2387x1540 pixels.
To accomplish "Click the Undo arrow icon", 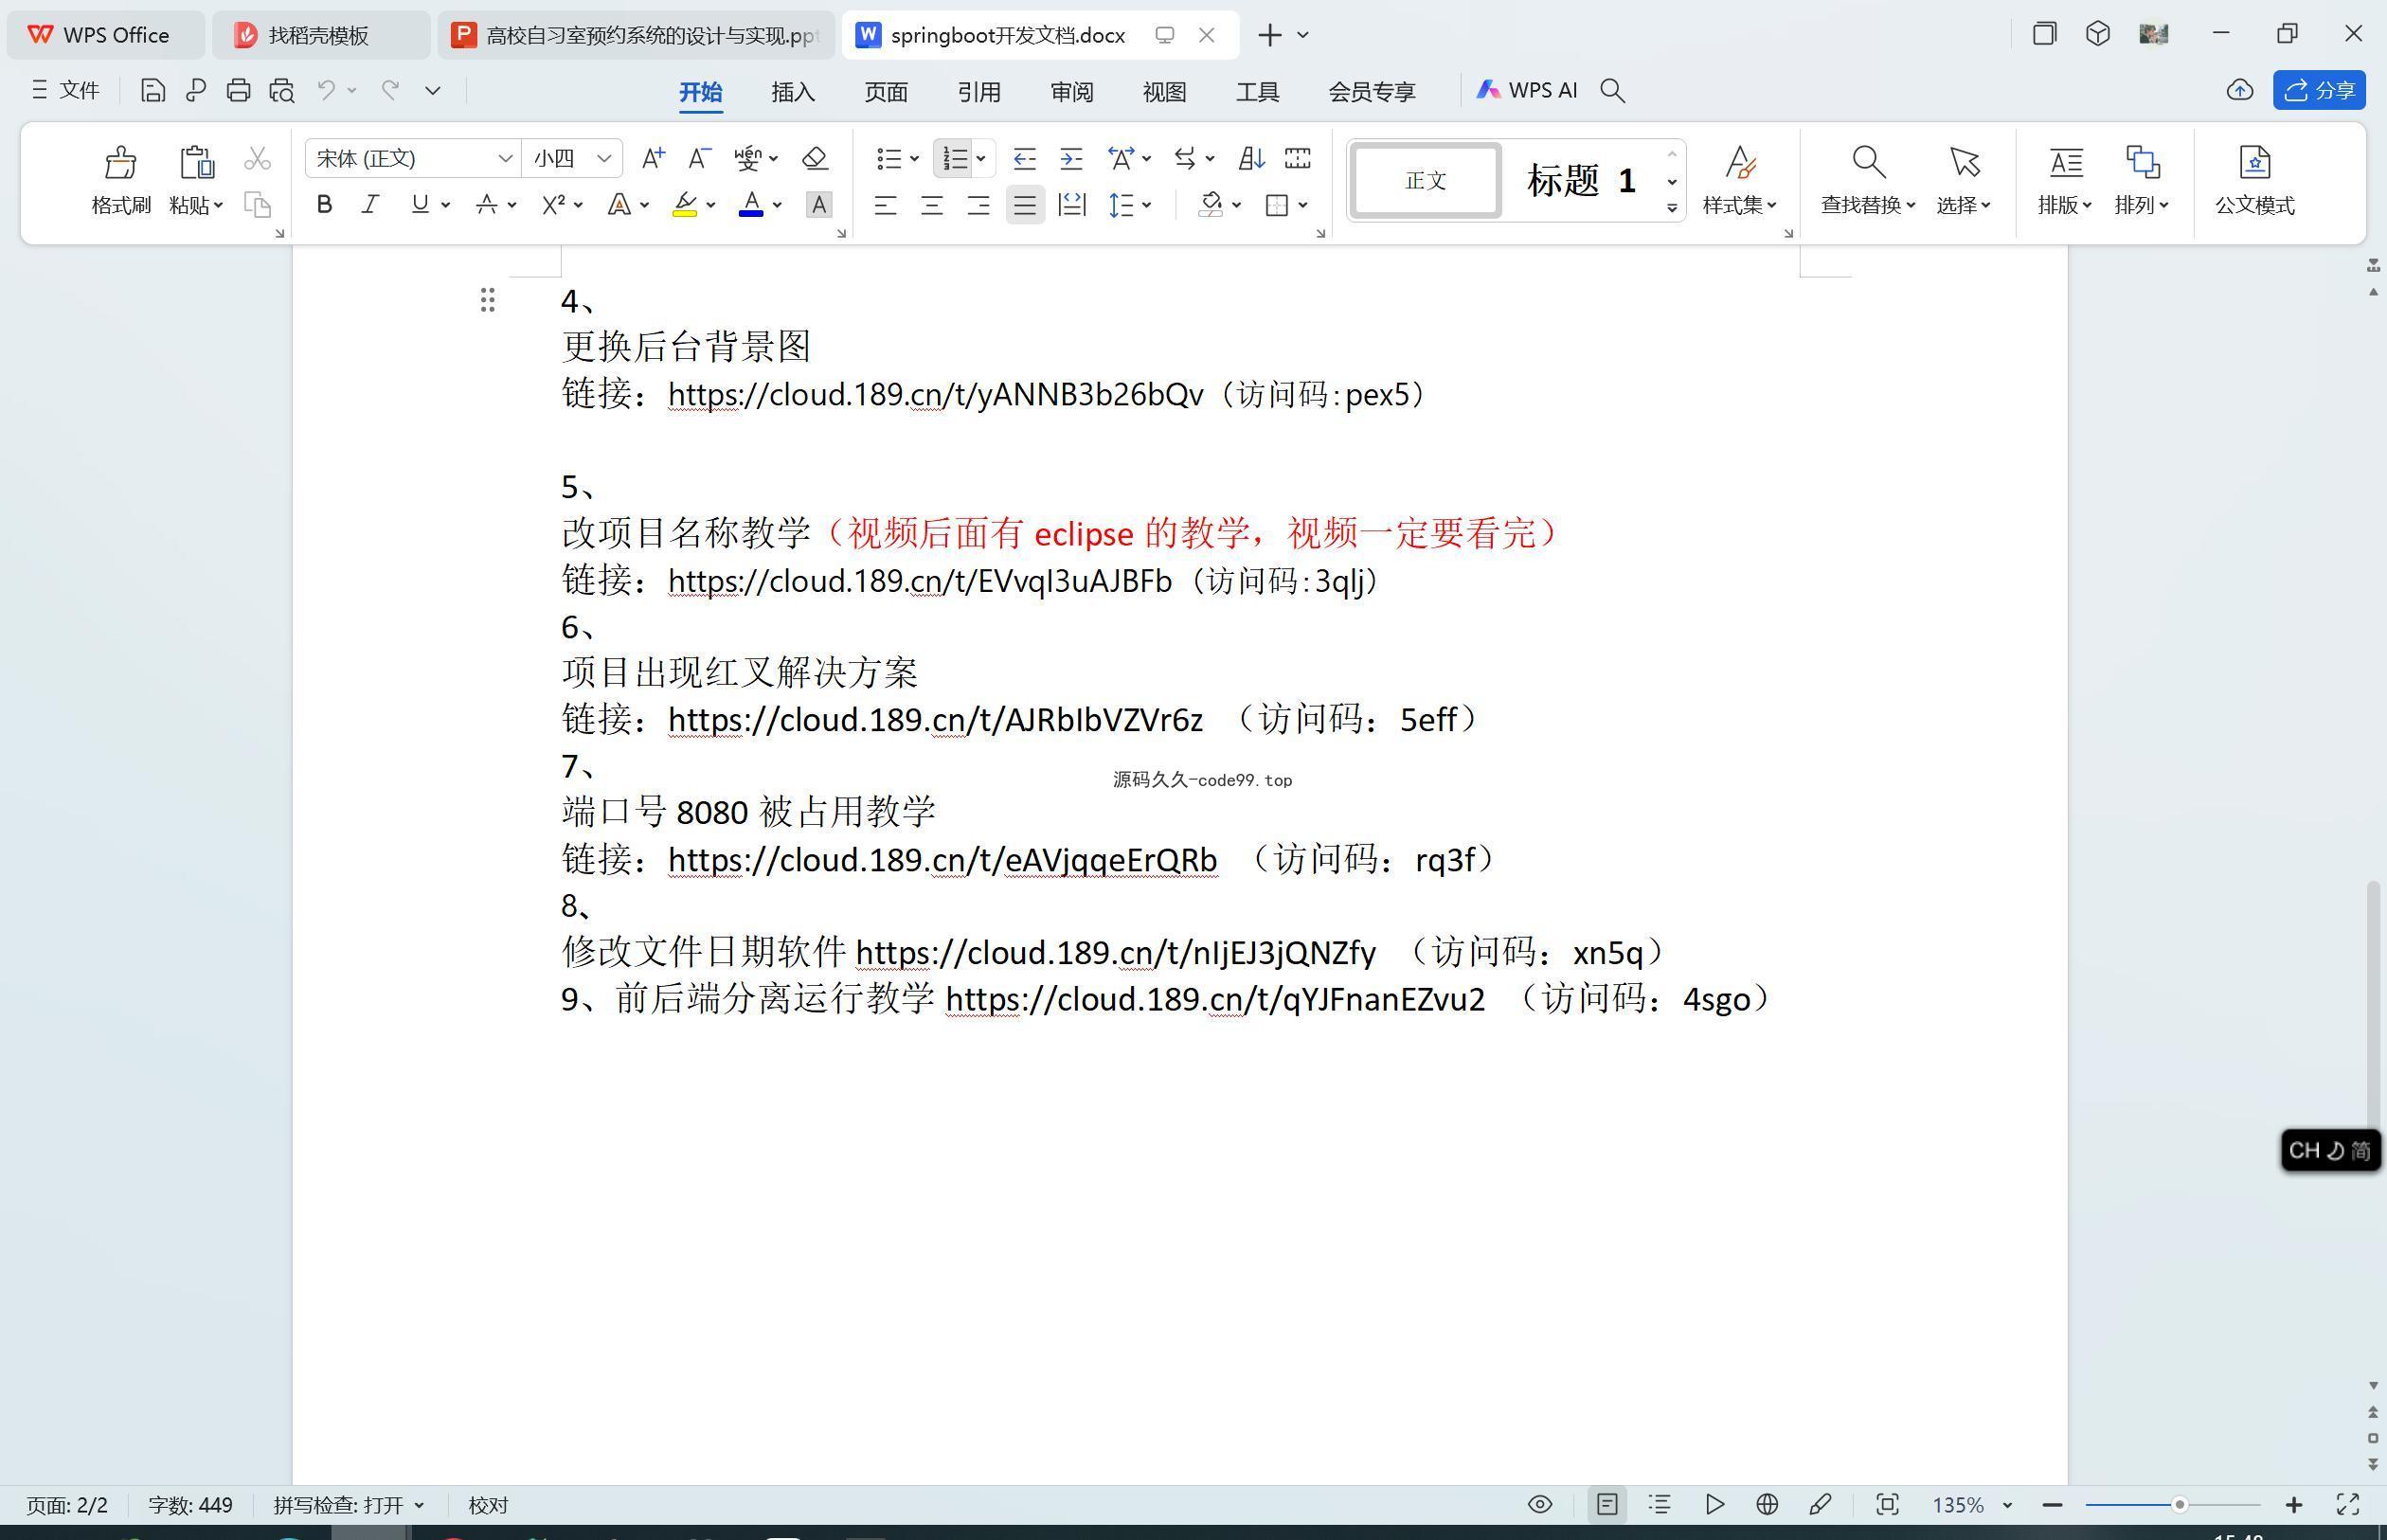I will coord(326,91).
